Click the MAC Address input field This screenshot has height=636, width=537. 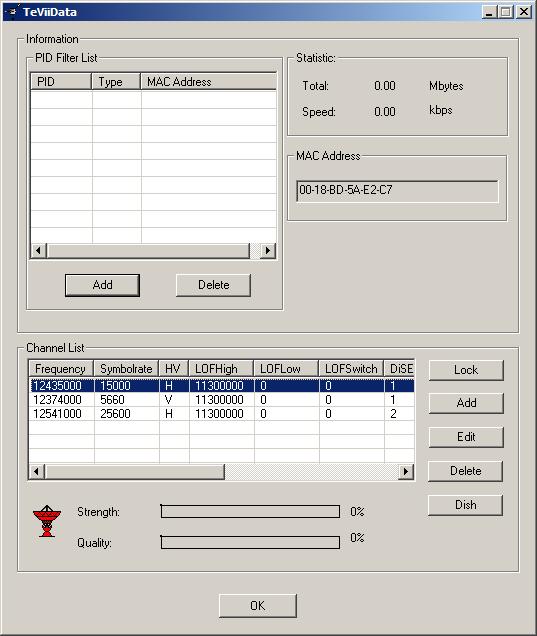point(397,191)
